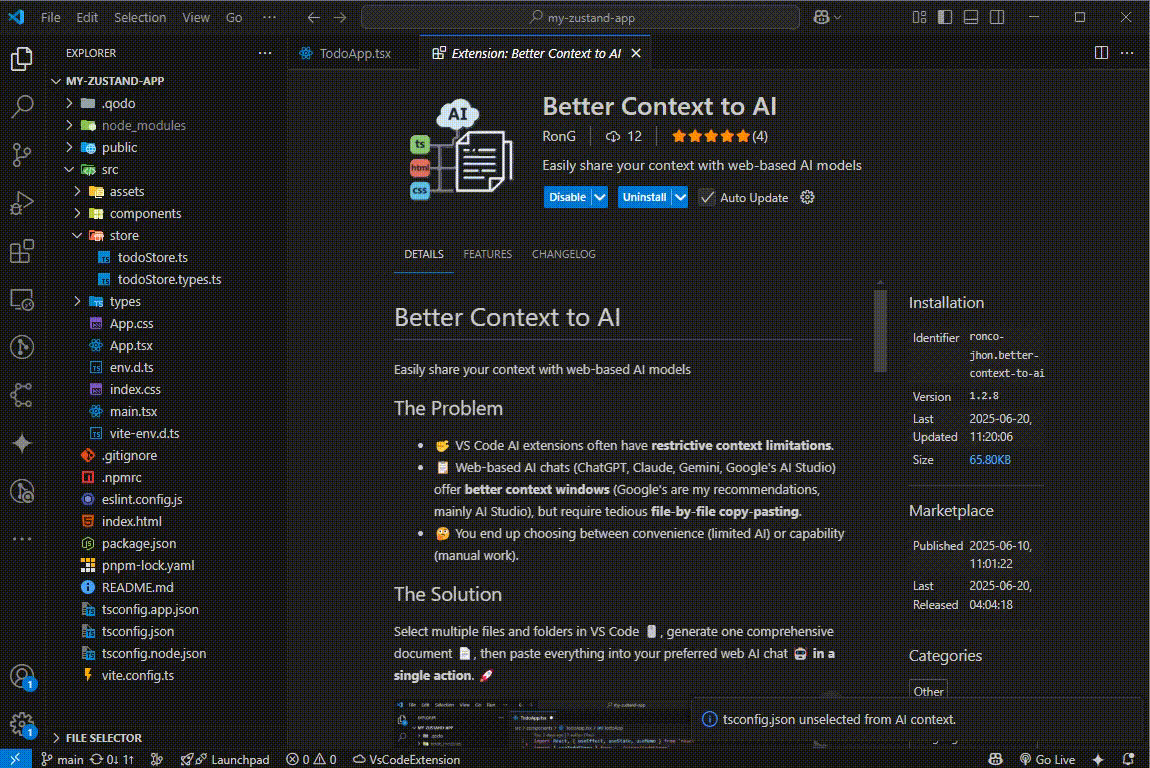The width and height of the screenshot is (1150, 768).
Task: Open the Remote Explorer view
Action: [22, 299]
